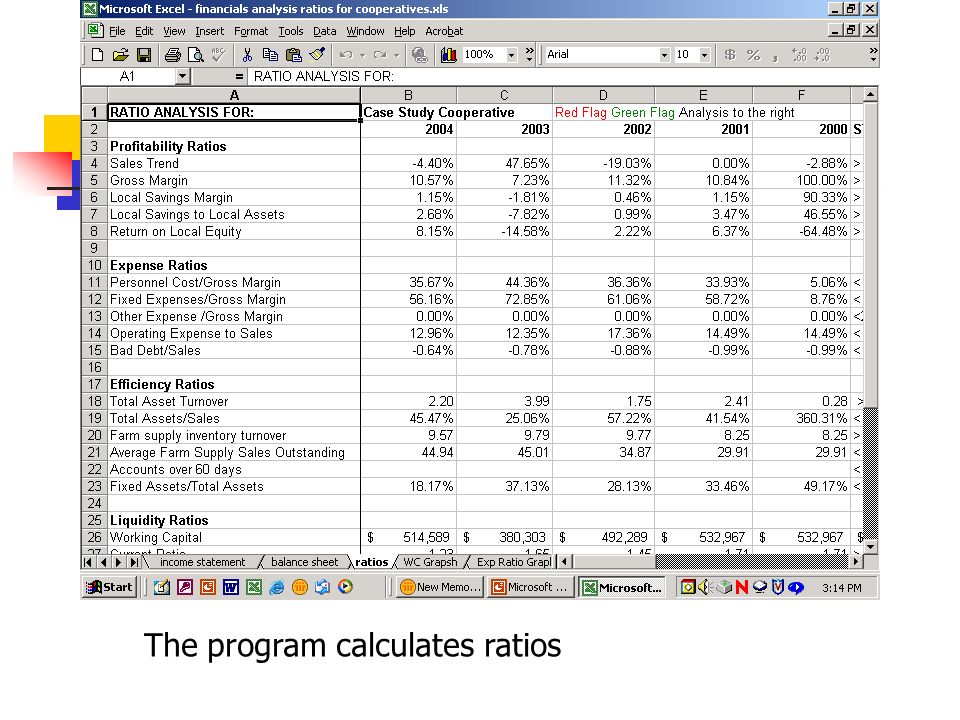Click the Undo arrow icon

pyautogui.click(x=346, y=55)
